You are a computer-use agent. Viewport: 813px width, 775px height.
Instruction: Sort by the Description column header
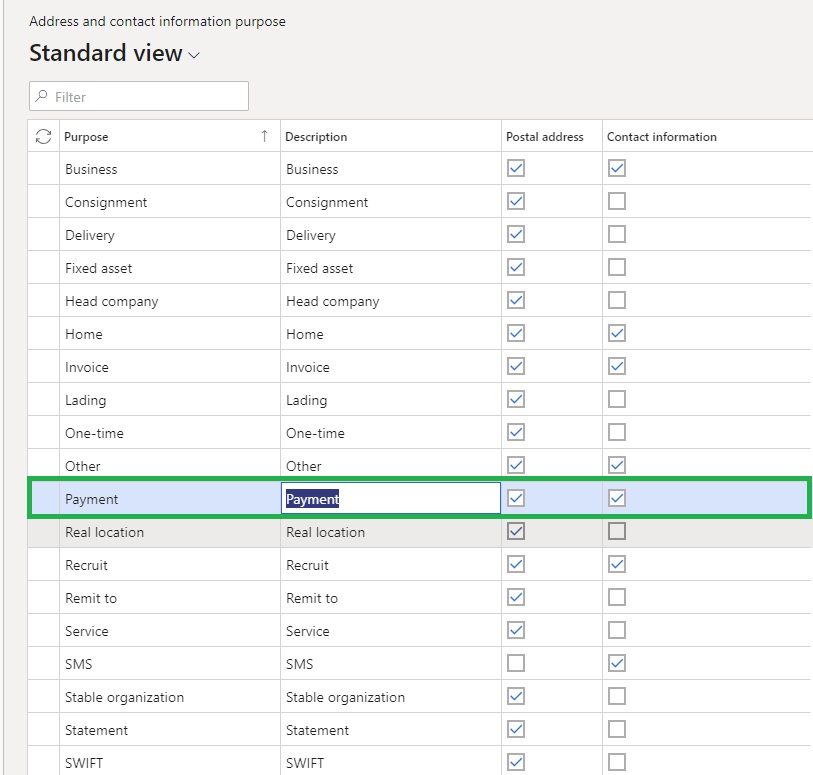[x=317, y=137]
